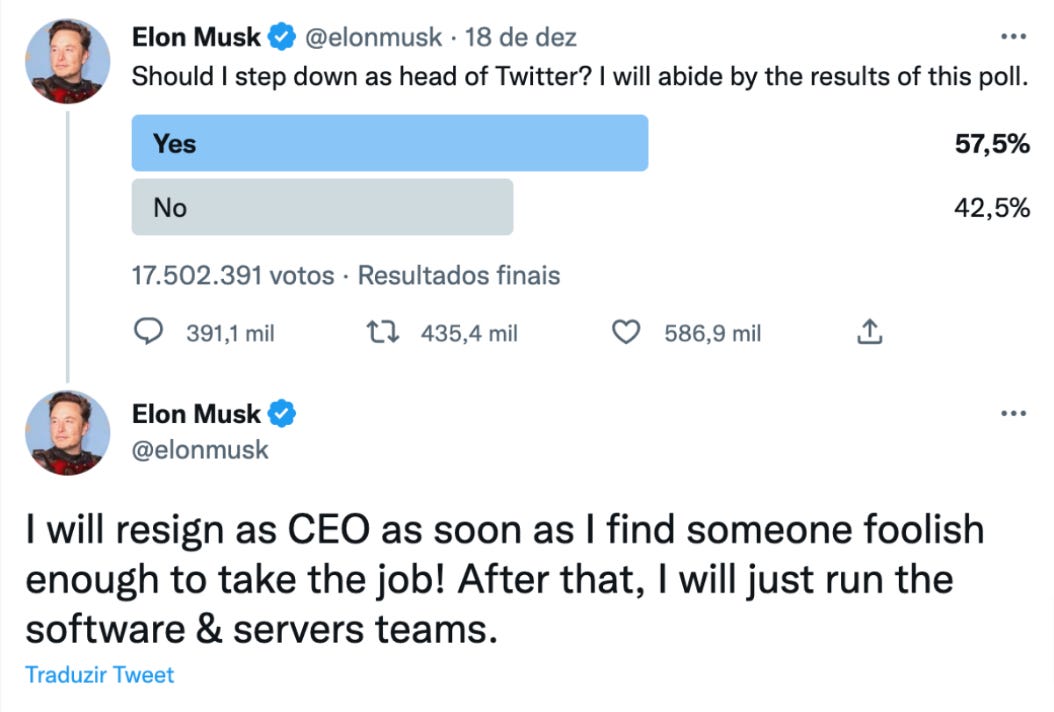Open more options on the resignation tweet

[1013, 412]
